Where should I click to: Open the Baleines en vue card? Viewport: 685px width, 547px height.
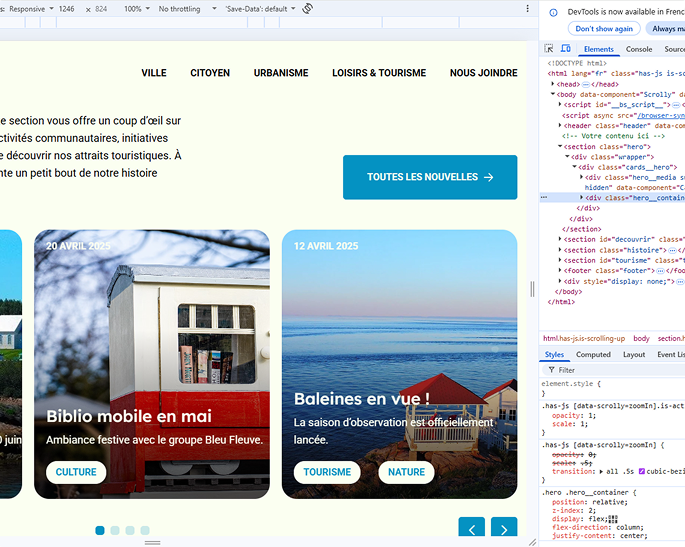(x=399, y=364)
